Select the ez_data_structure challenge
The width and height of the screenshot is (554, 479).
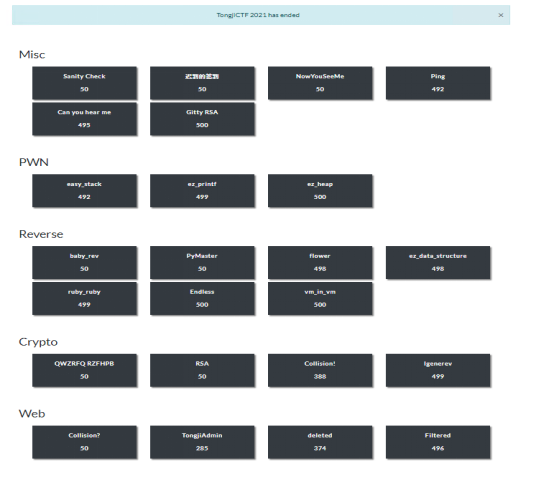(x=438, y=263)
